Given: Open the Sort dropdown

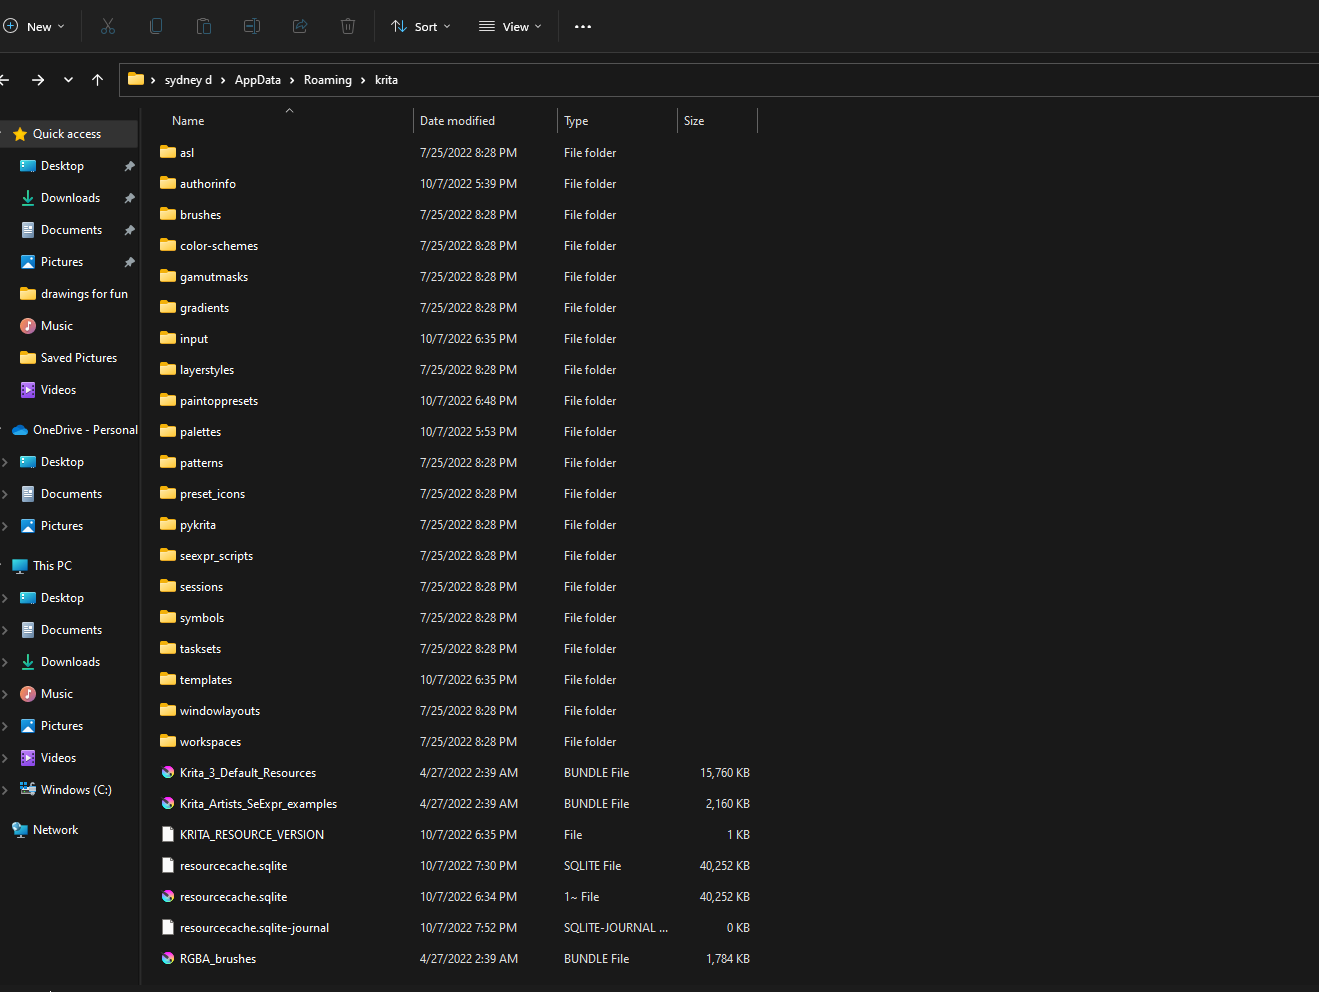Looking at the screenshot, I should click(x=421, y=27).
